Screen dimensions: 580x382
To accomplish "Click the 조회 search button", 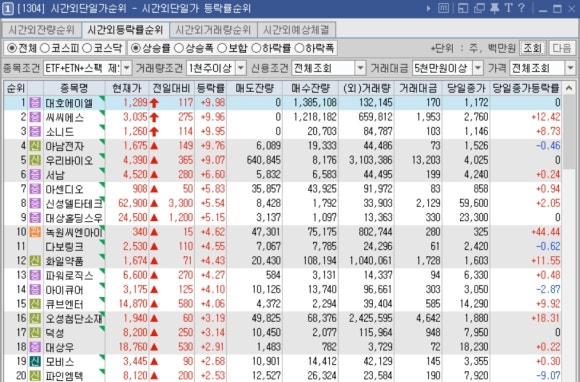I will (x=533, y=48).
